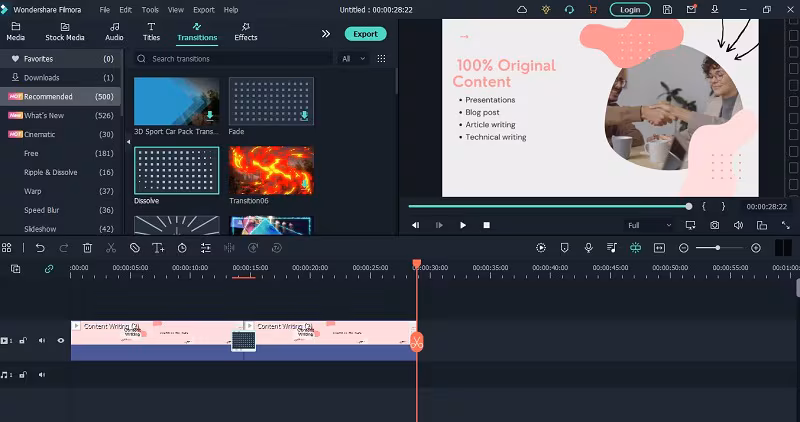The width and height of the screenshot is (800, 422).
Task: Open the speed stopwatch icon
Action: tap(182, 248)
